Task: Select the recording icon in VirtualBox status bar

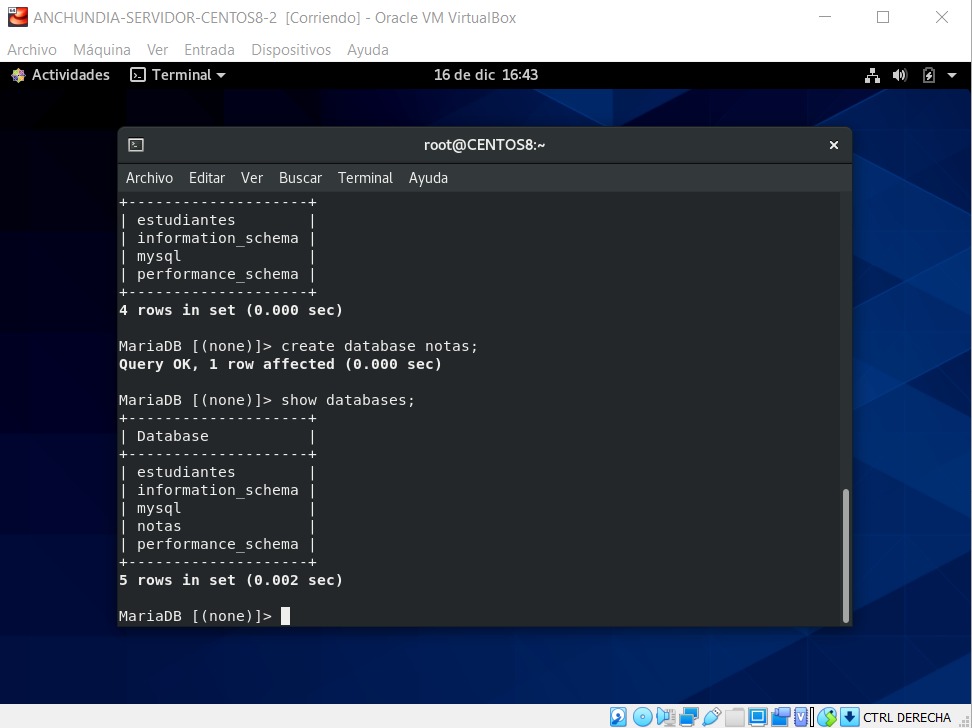Action: click(781, 715)
